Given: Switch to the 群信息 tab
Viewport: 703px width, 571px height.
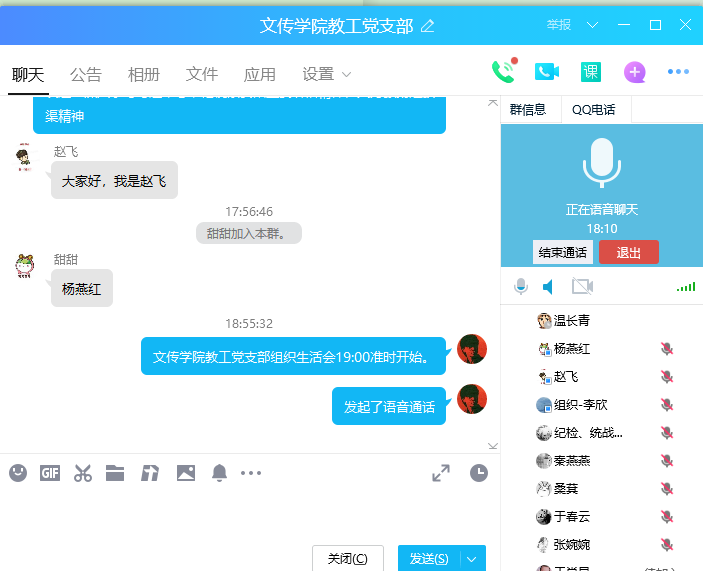Looking at the screenshot, I should click(528, 109).
